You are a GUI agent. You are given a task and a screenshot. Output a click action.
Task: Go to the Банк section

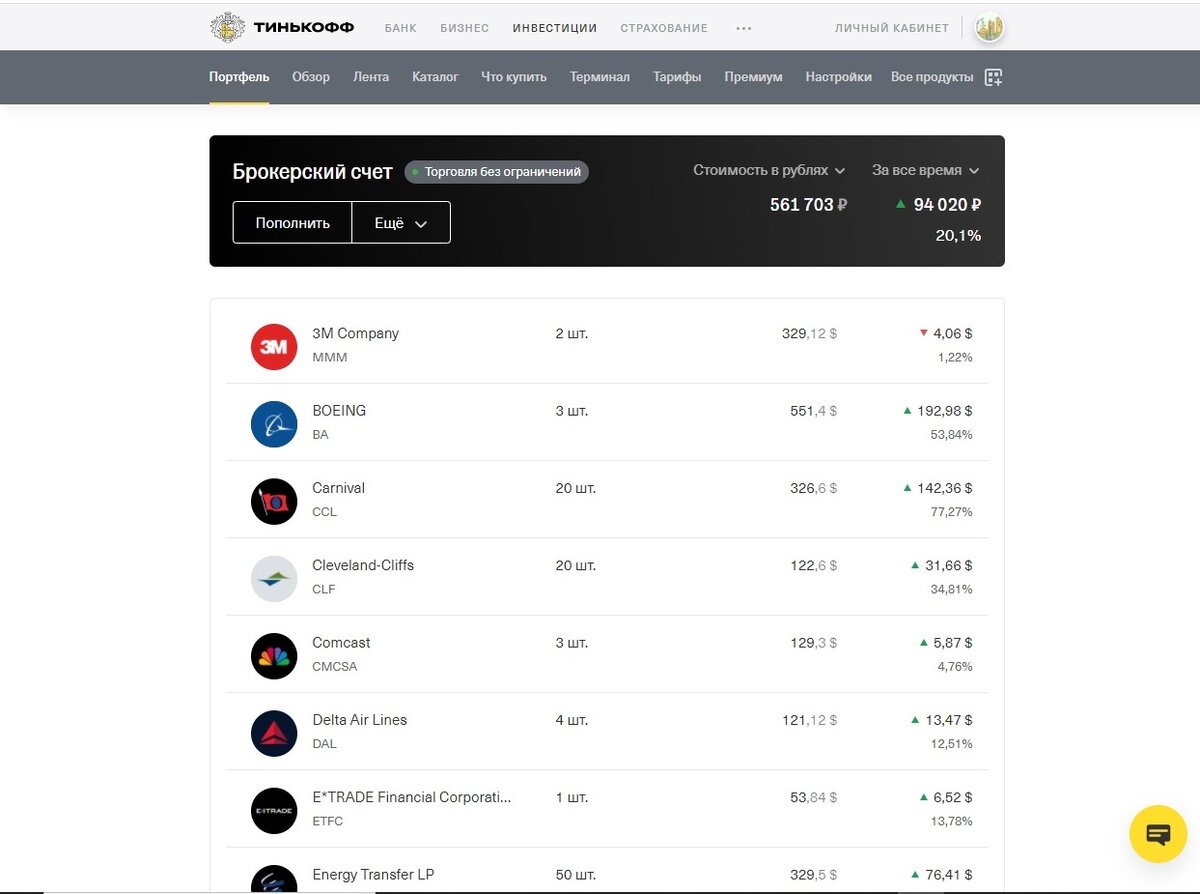coord(401,28)
